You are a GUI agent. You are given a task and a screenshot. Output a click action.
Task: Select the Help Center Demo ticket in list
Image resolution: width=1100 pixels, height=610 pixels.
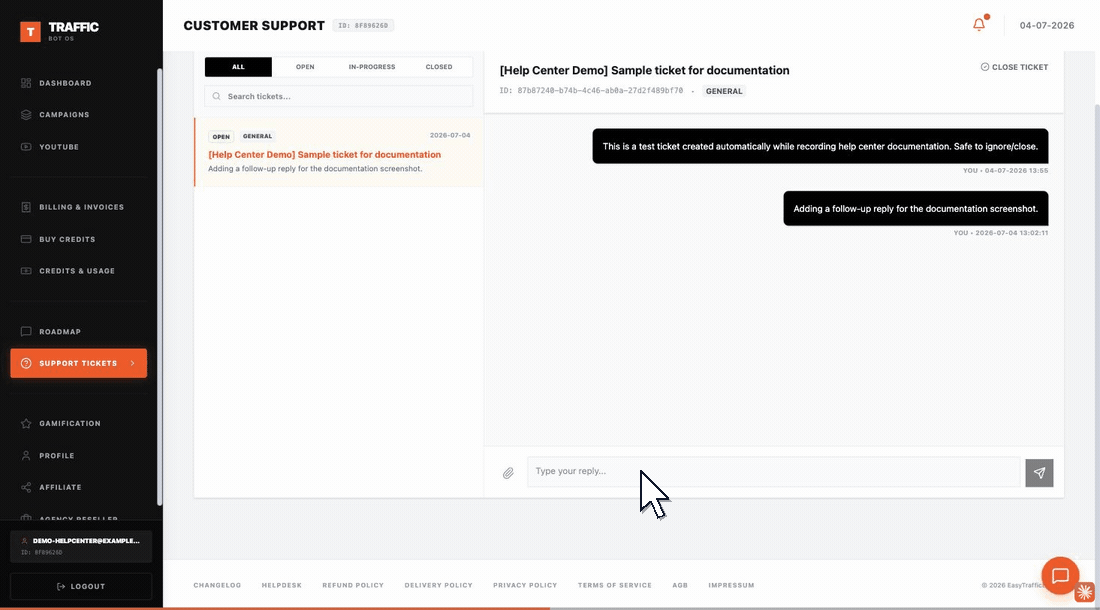coord(339,152)
